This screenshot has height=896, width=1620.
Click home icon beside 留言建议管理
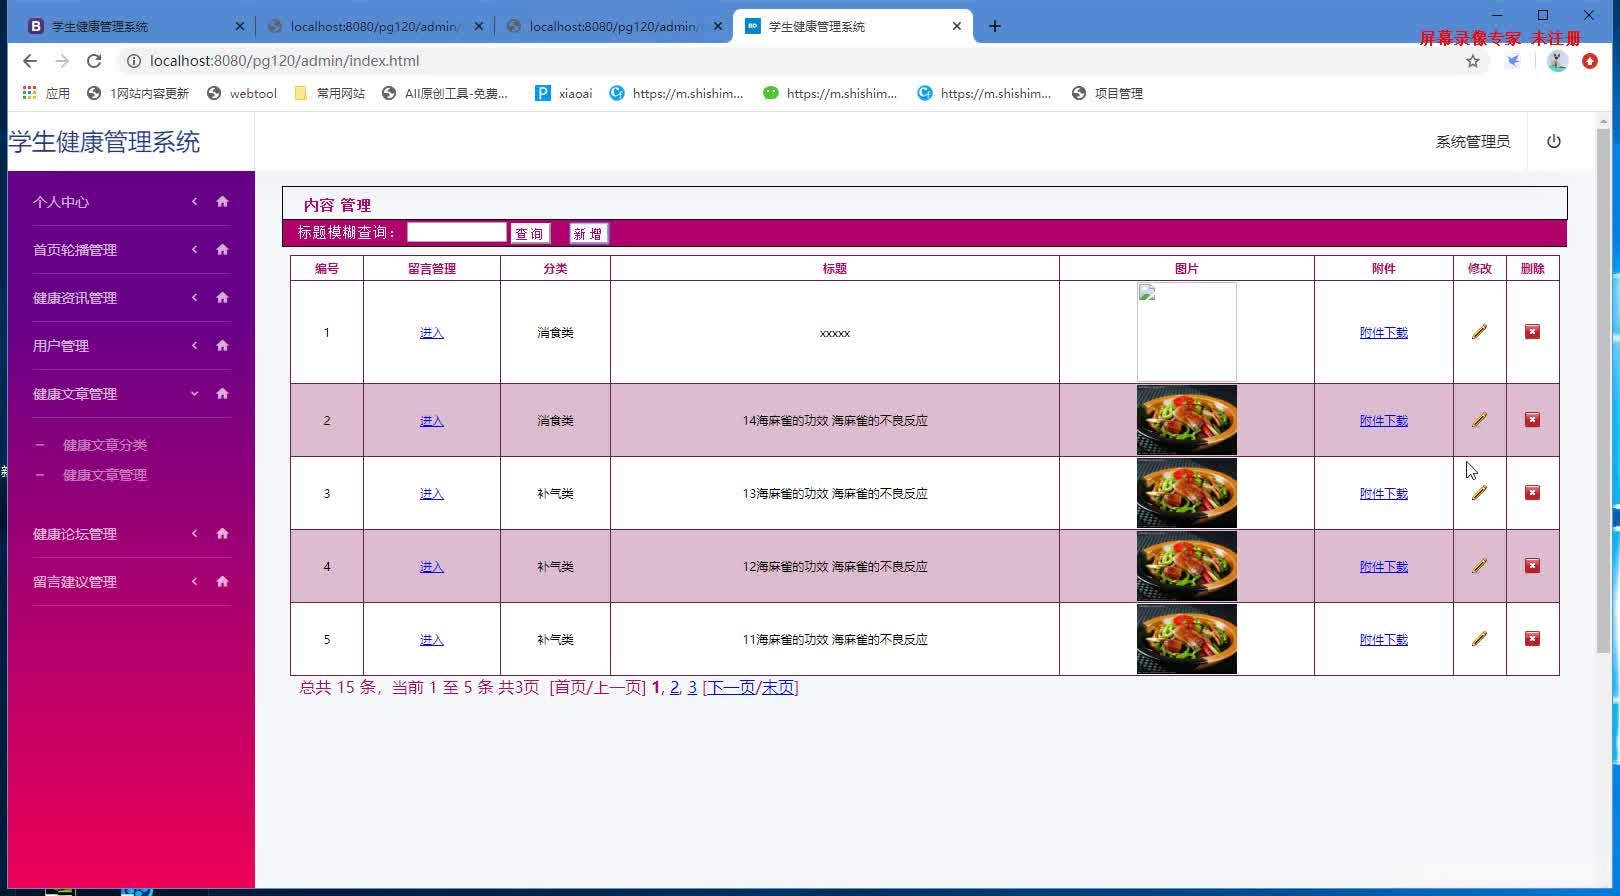(222, 581)
